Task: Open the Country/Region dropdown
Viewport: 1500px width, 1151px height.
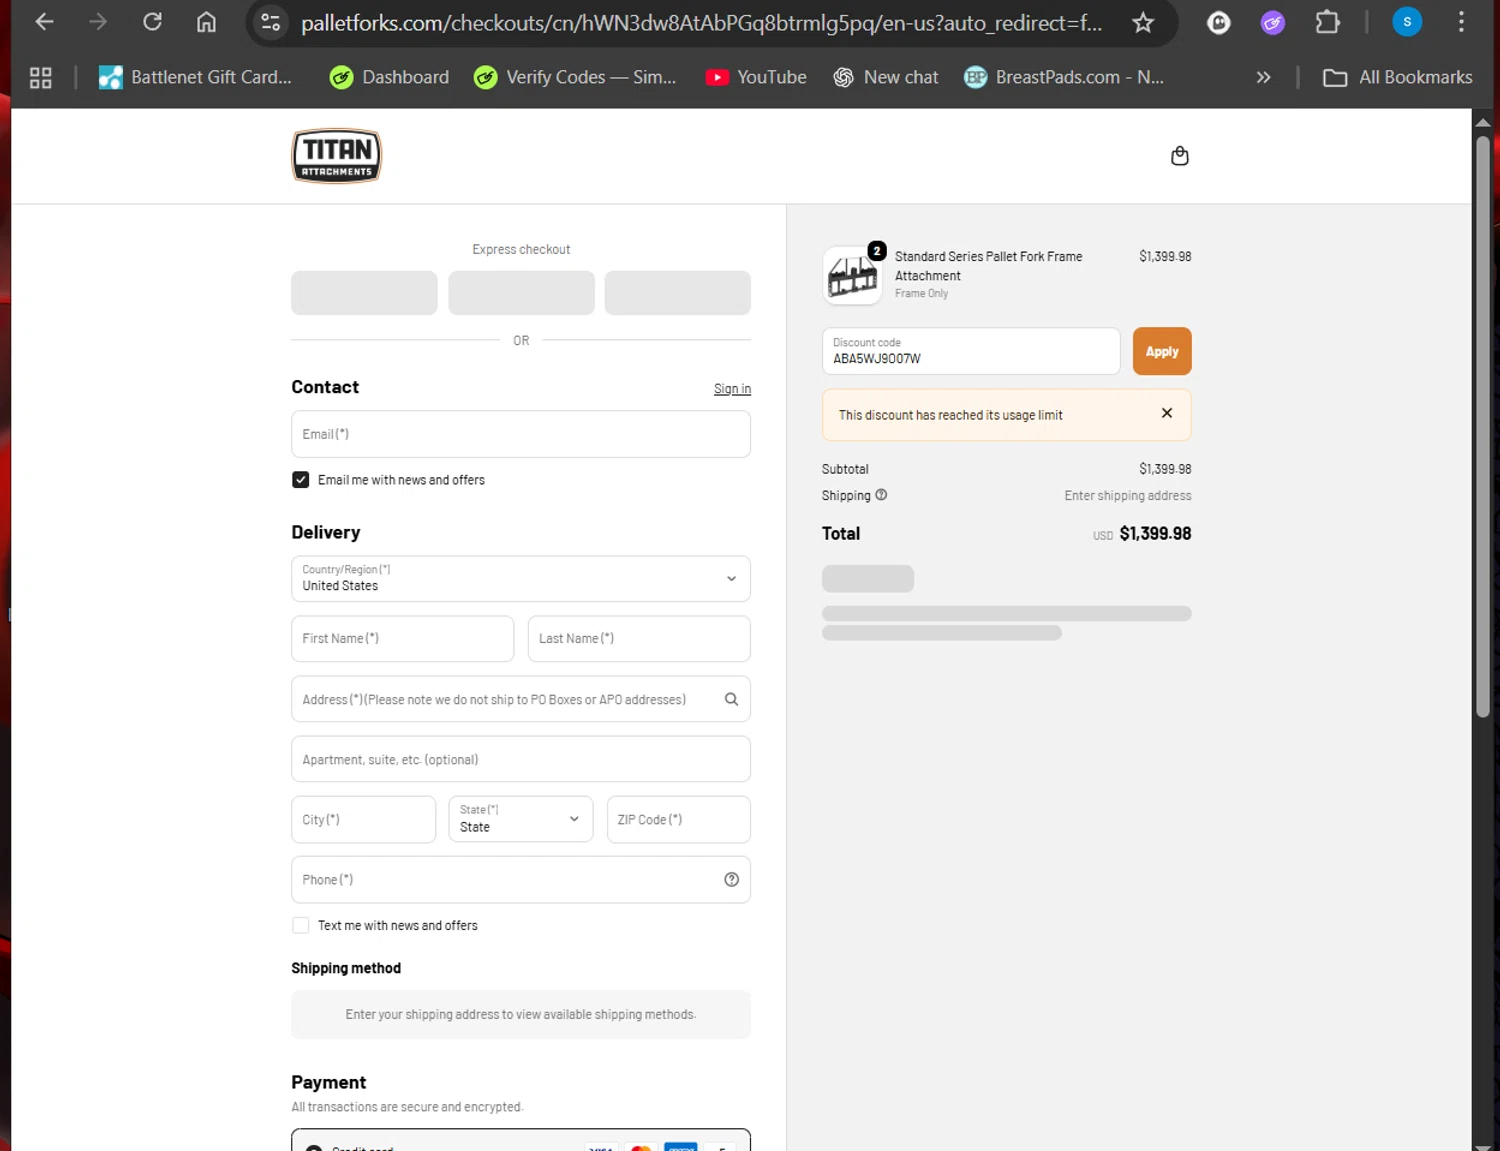Action: [x=521, y=579]
